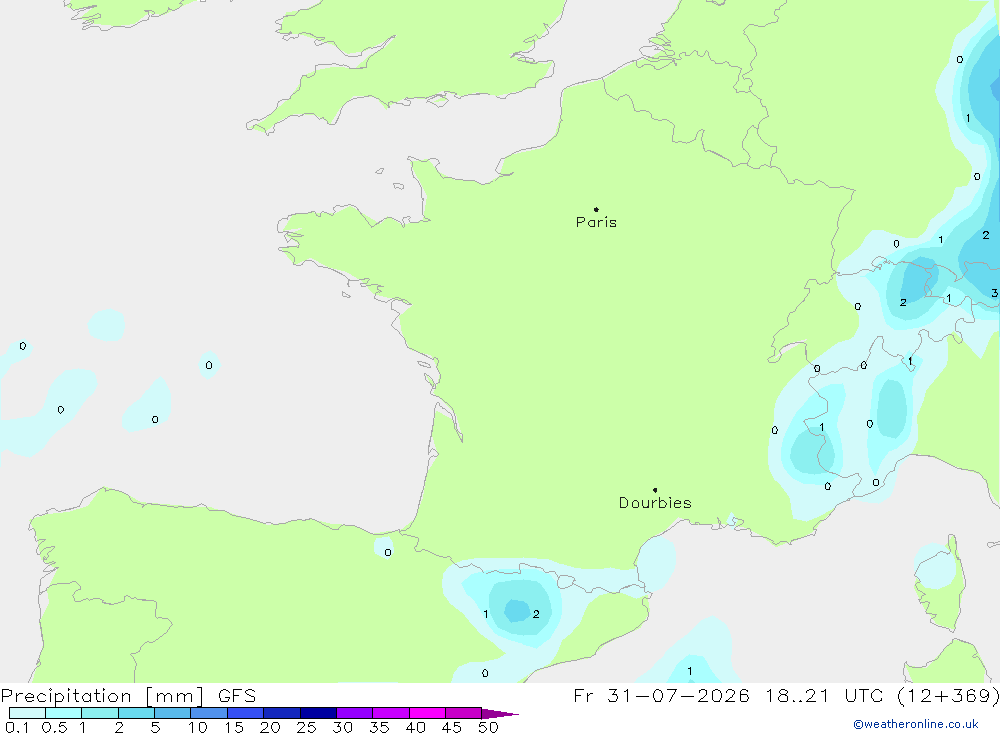Pick the 30–35 mm purple legend swatch
1000x733 pixels.
[x=355, y=713]
